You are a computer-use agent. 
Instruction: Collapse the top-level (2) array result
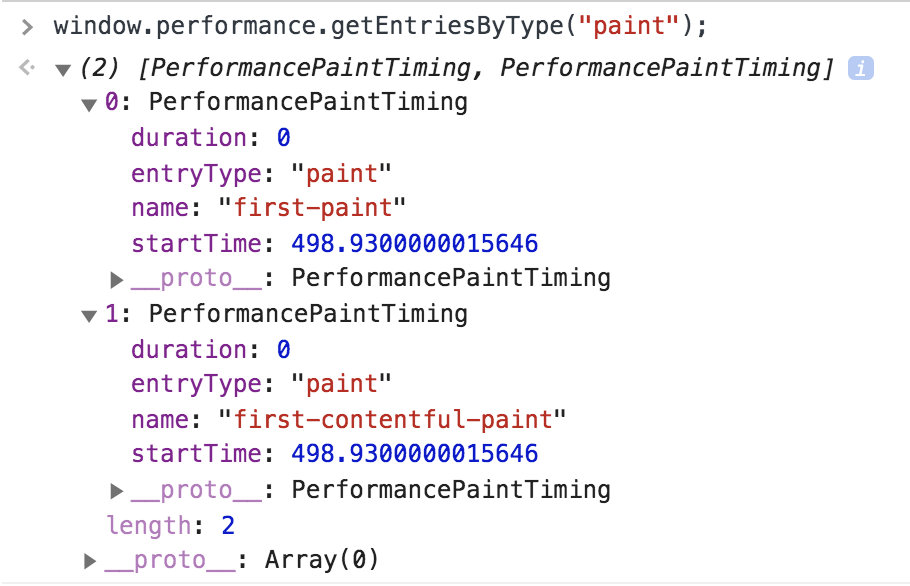[63, 70]
